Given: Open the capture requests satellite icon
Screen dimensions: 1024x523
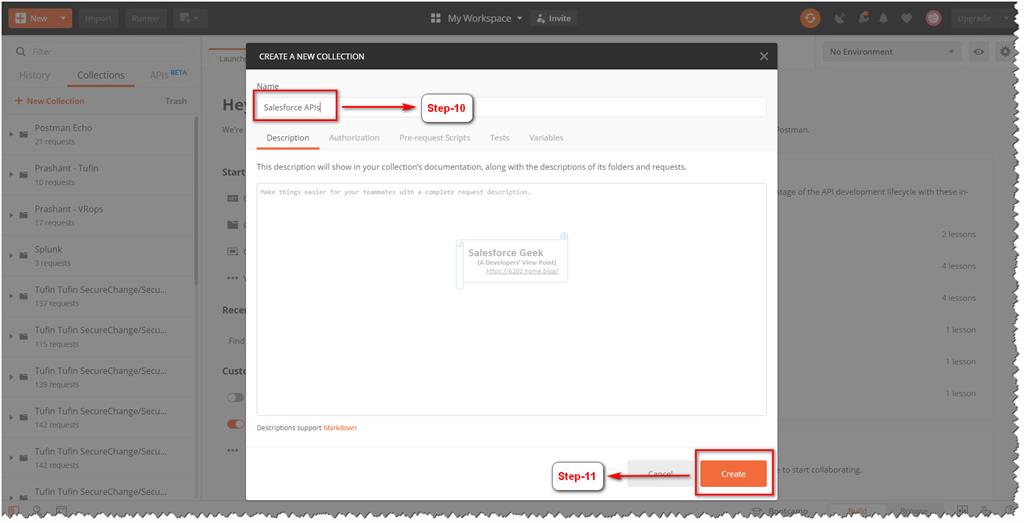Looking at the screenshot, I should (840, 18).
